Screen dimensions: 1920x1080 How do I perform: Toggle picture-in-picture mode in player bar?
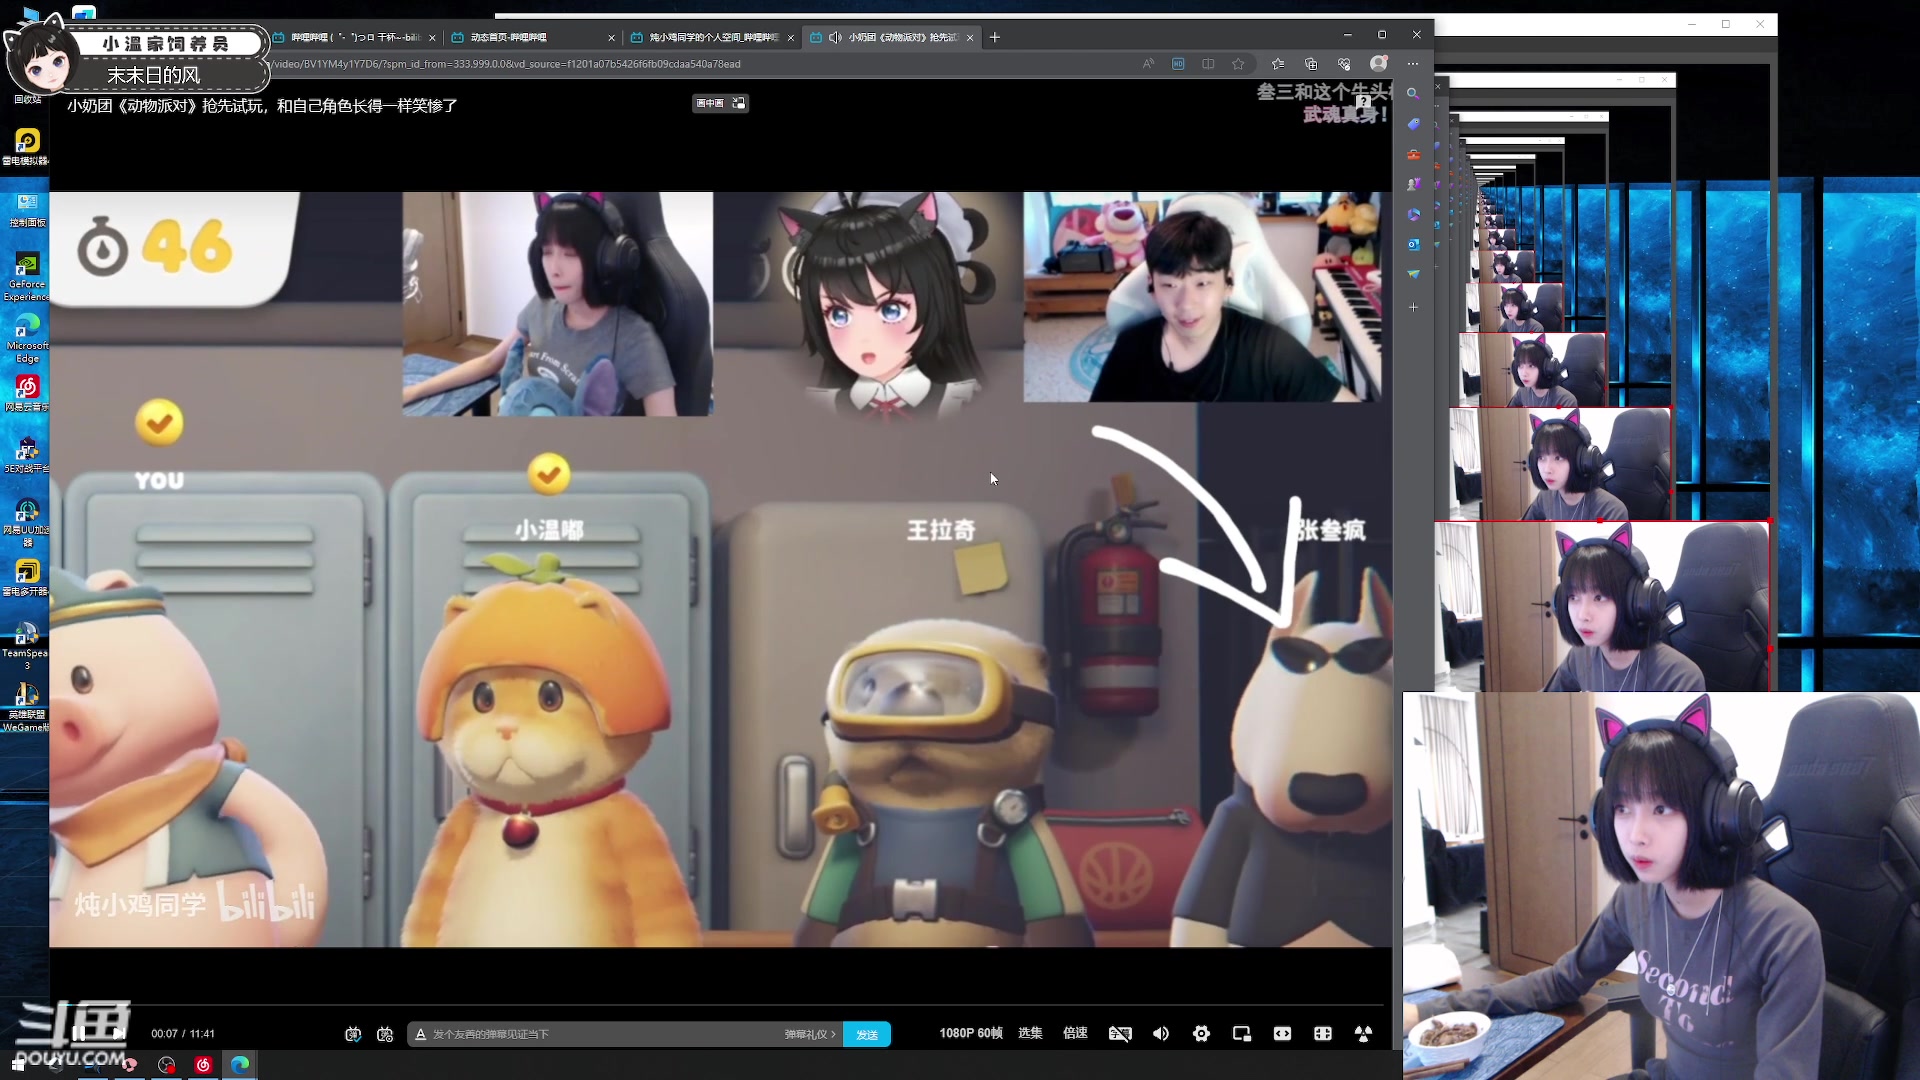coord(1242,1034)
